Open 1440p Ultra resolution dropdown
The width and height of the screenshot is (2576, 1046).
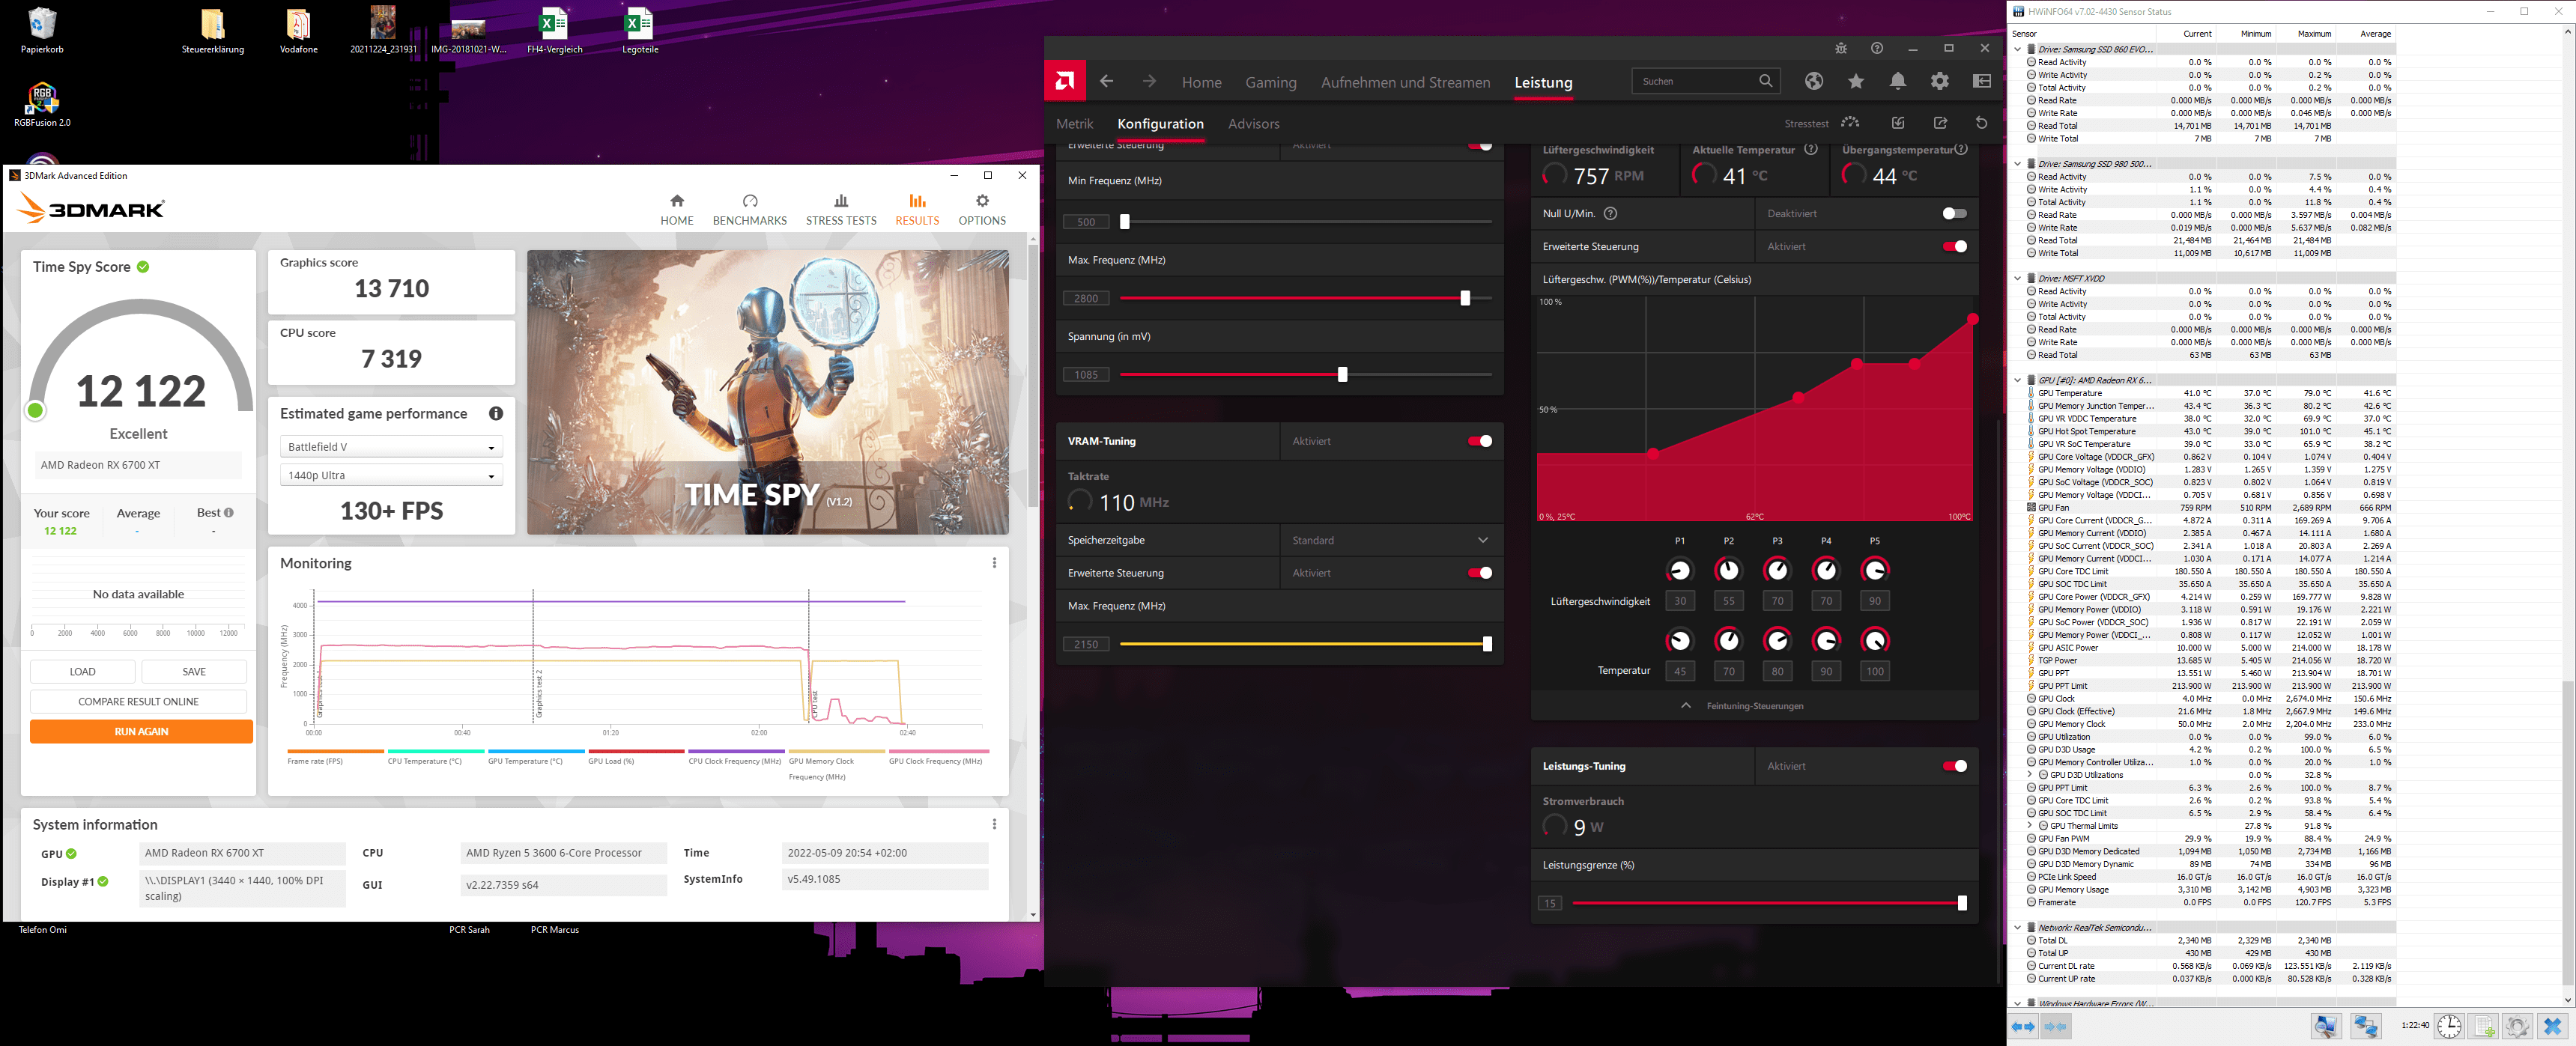click(x=391, y=476)
